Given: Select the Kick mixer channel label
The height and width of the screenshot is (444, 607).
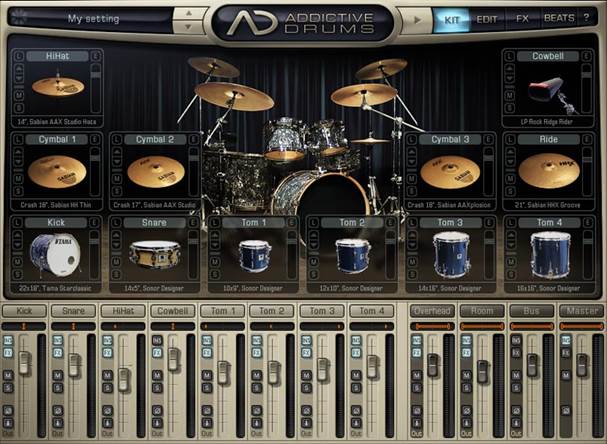Looking at the screenshot, I should coord(24,311).
